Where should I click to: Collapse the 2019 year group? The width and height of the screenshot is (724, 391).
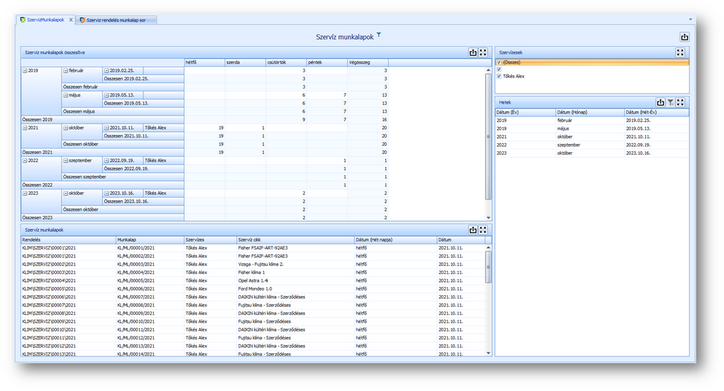tap(25, 71)
